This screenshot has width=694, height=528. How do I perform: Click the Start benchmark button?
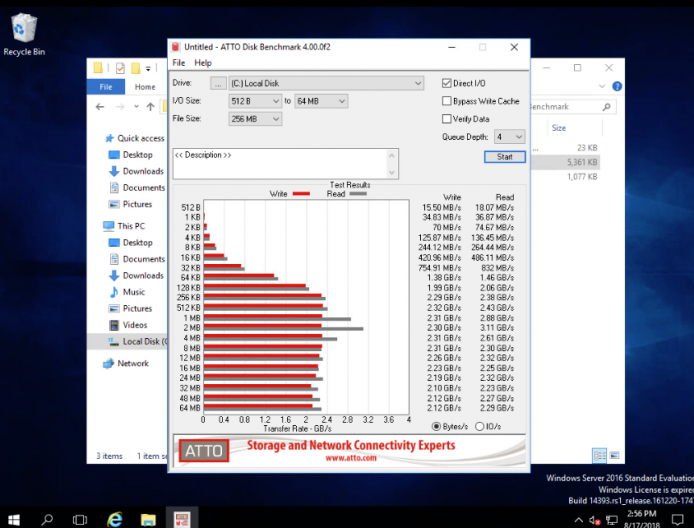click(505, 157)
